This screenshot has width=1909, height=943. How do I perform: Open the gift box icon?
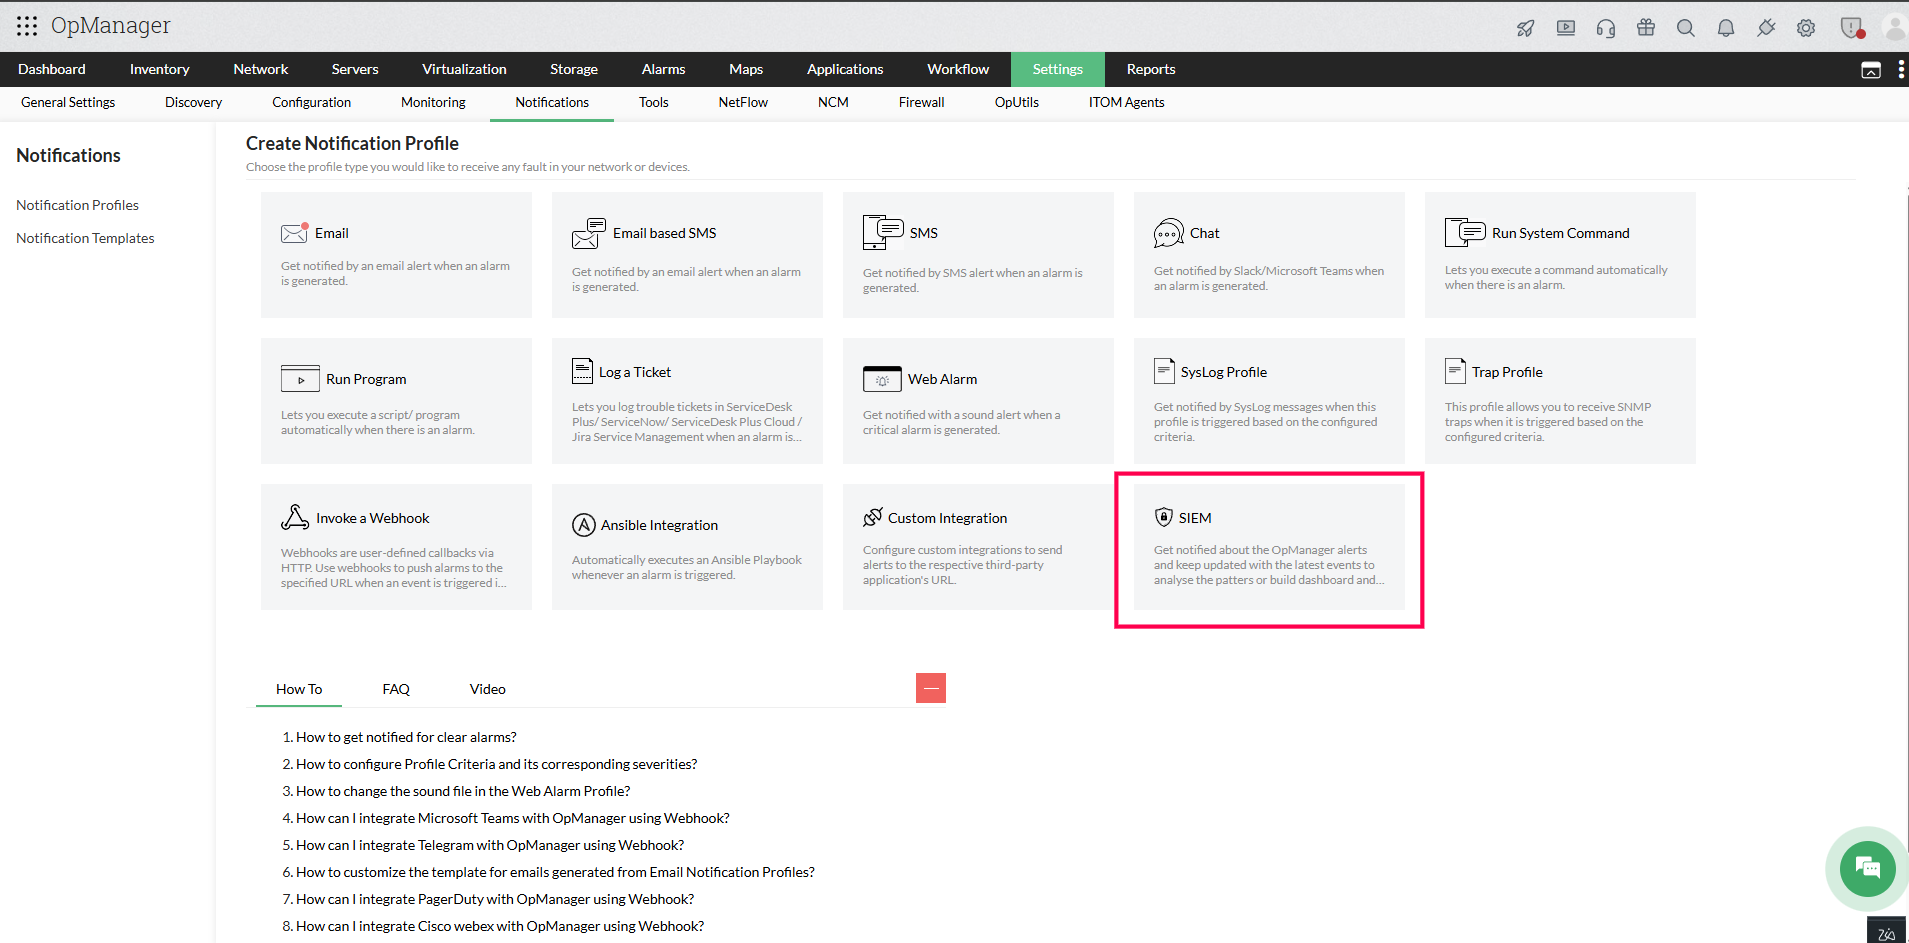(1646, 28)
